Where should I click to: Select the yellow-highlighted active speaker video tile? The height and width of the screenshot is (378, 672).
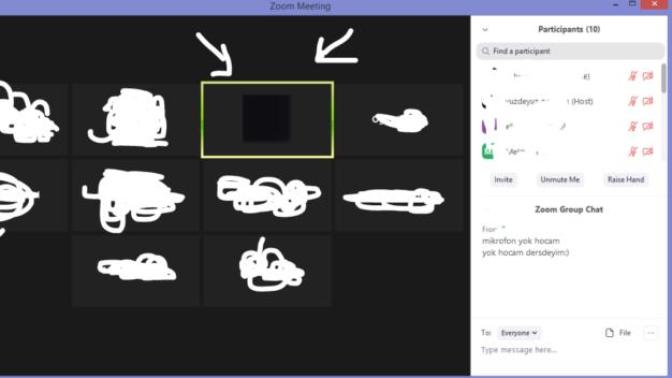267,120
